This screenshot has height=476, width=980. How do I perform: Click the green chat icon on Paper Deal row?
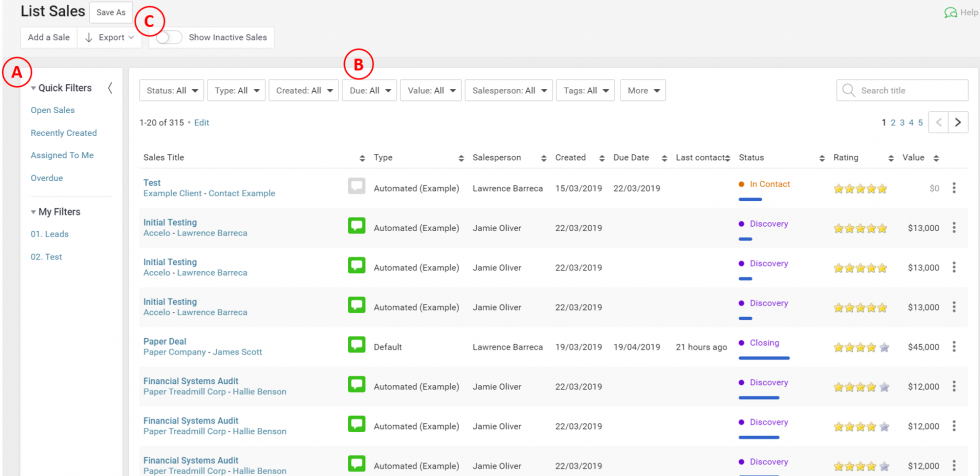[357, 345]
